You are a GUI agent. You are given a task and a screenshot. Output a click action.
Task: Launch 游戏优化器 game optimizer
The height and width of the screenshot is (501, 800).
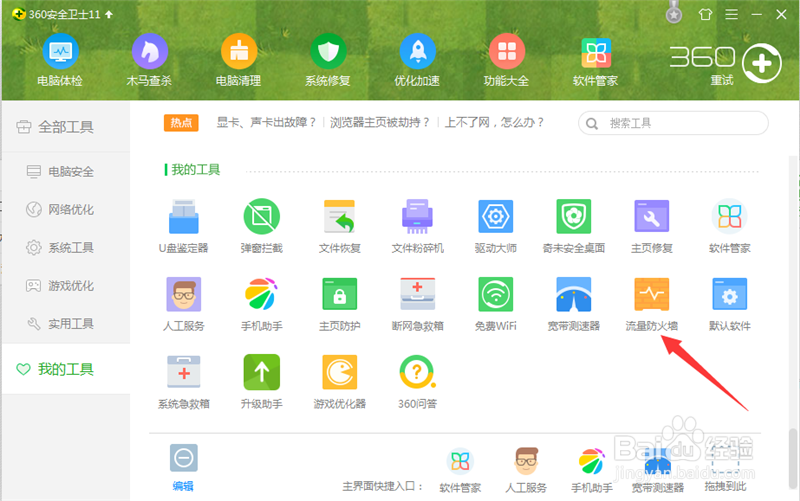point(340,382)
